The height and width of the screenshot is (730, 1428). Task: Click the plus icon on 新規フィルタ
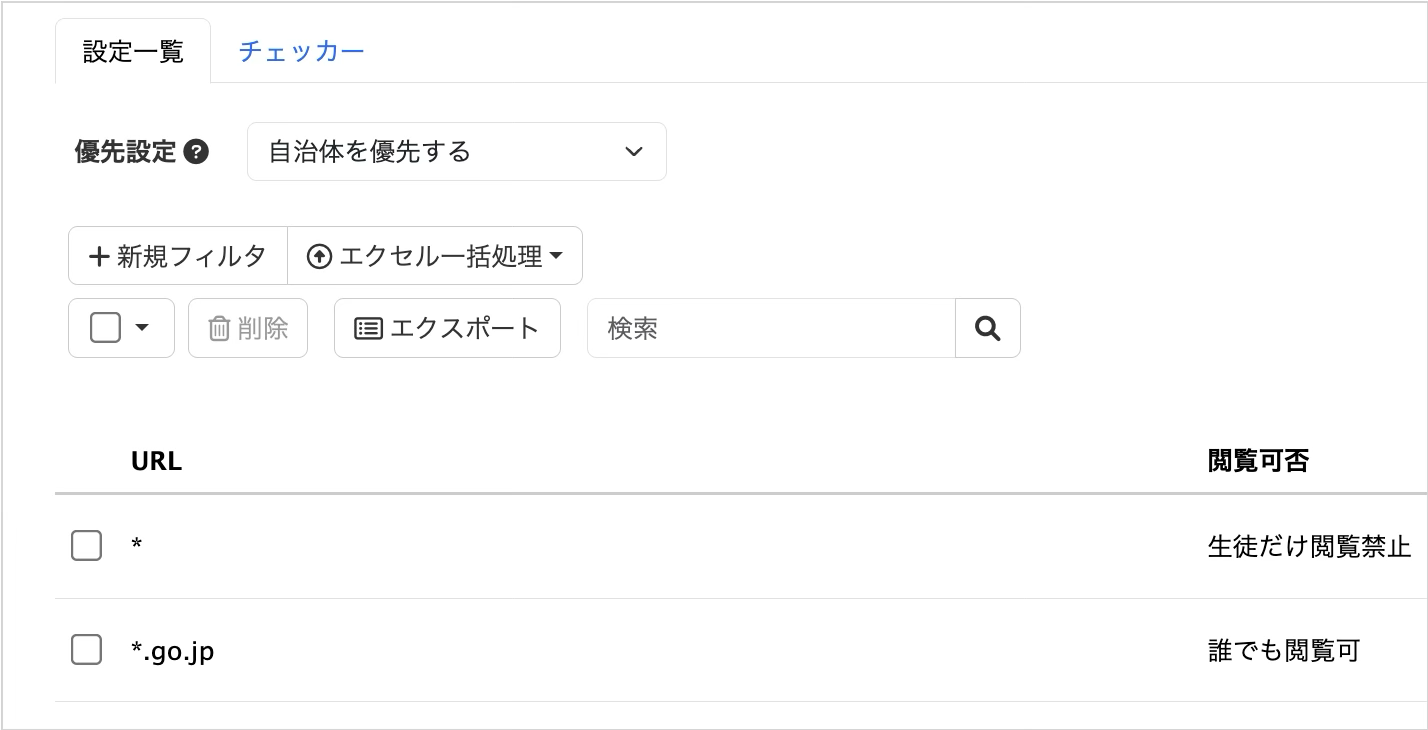pyautogui.click(x=99, y=257)
